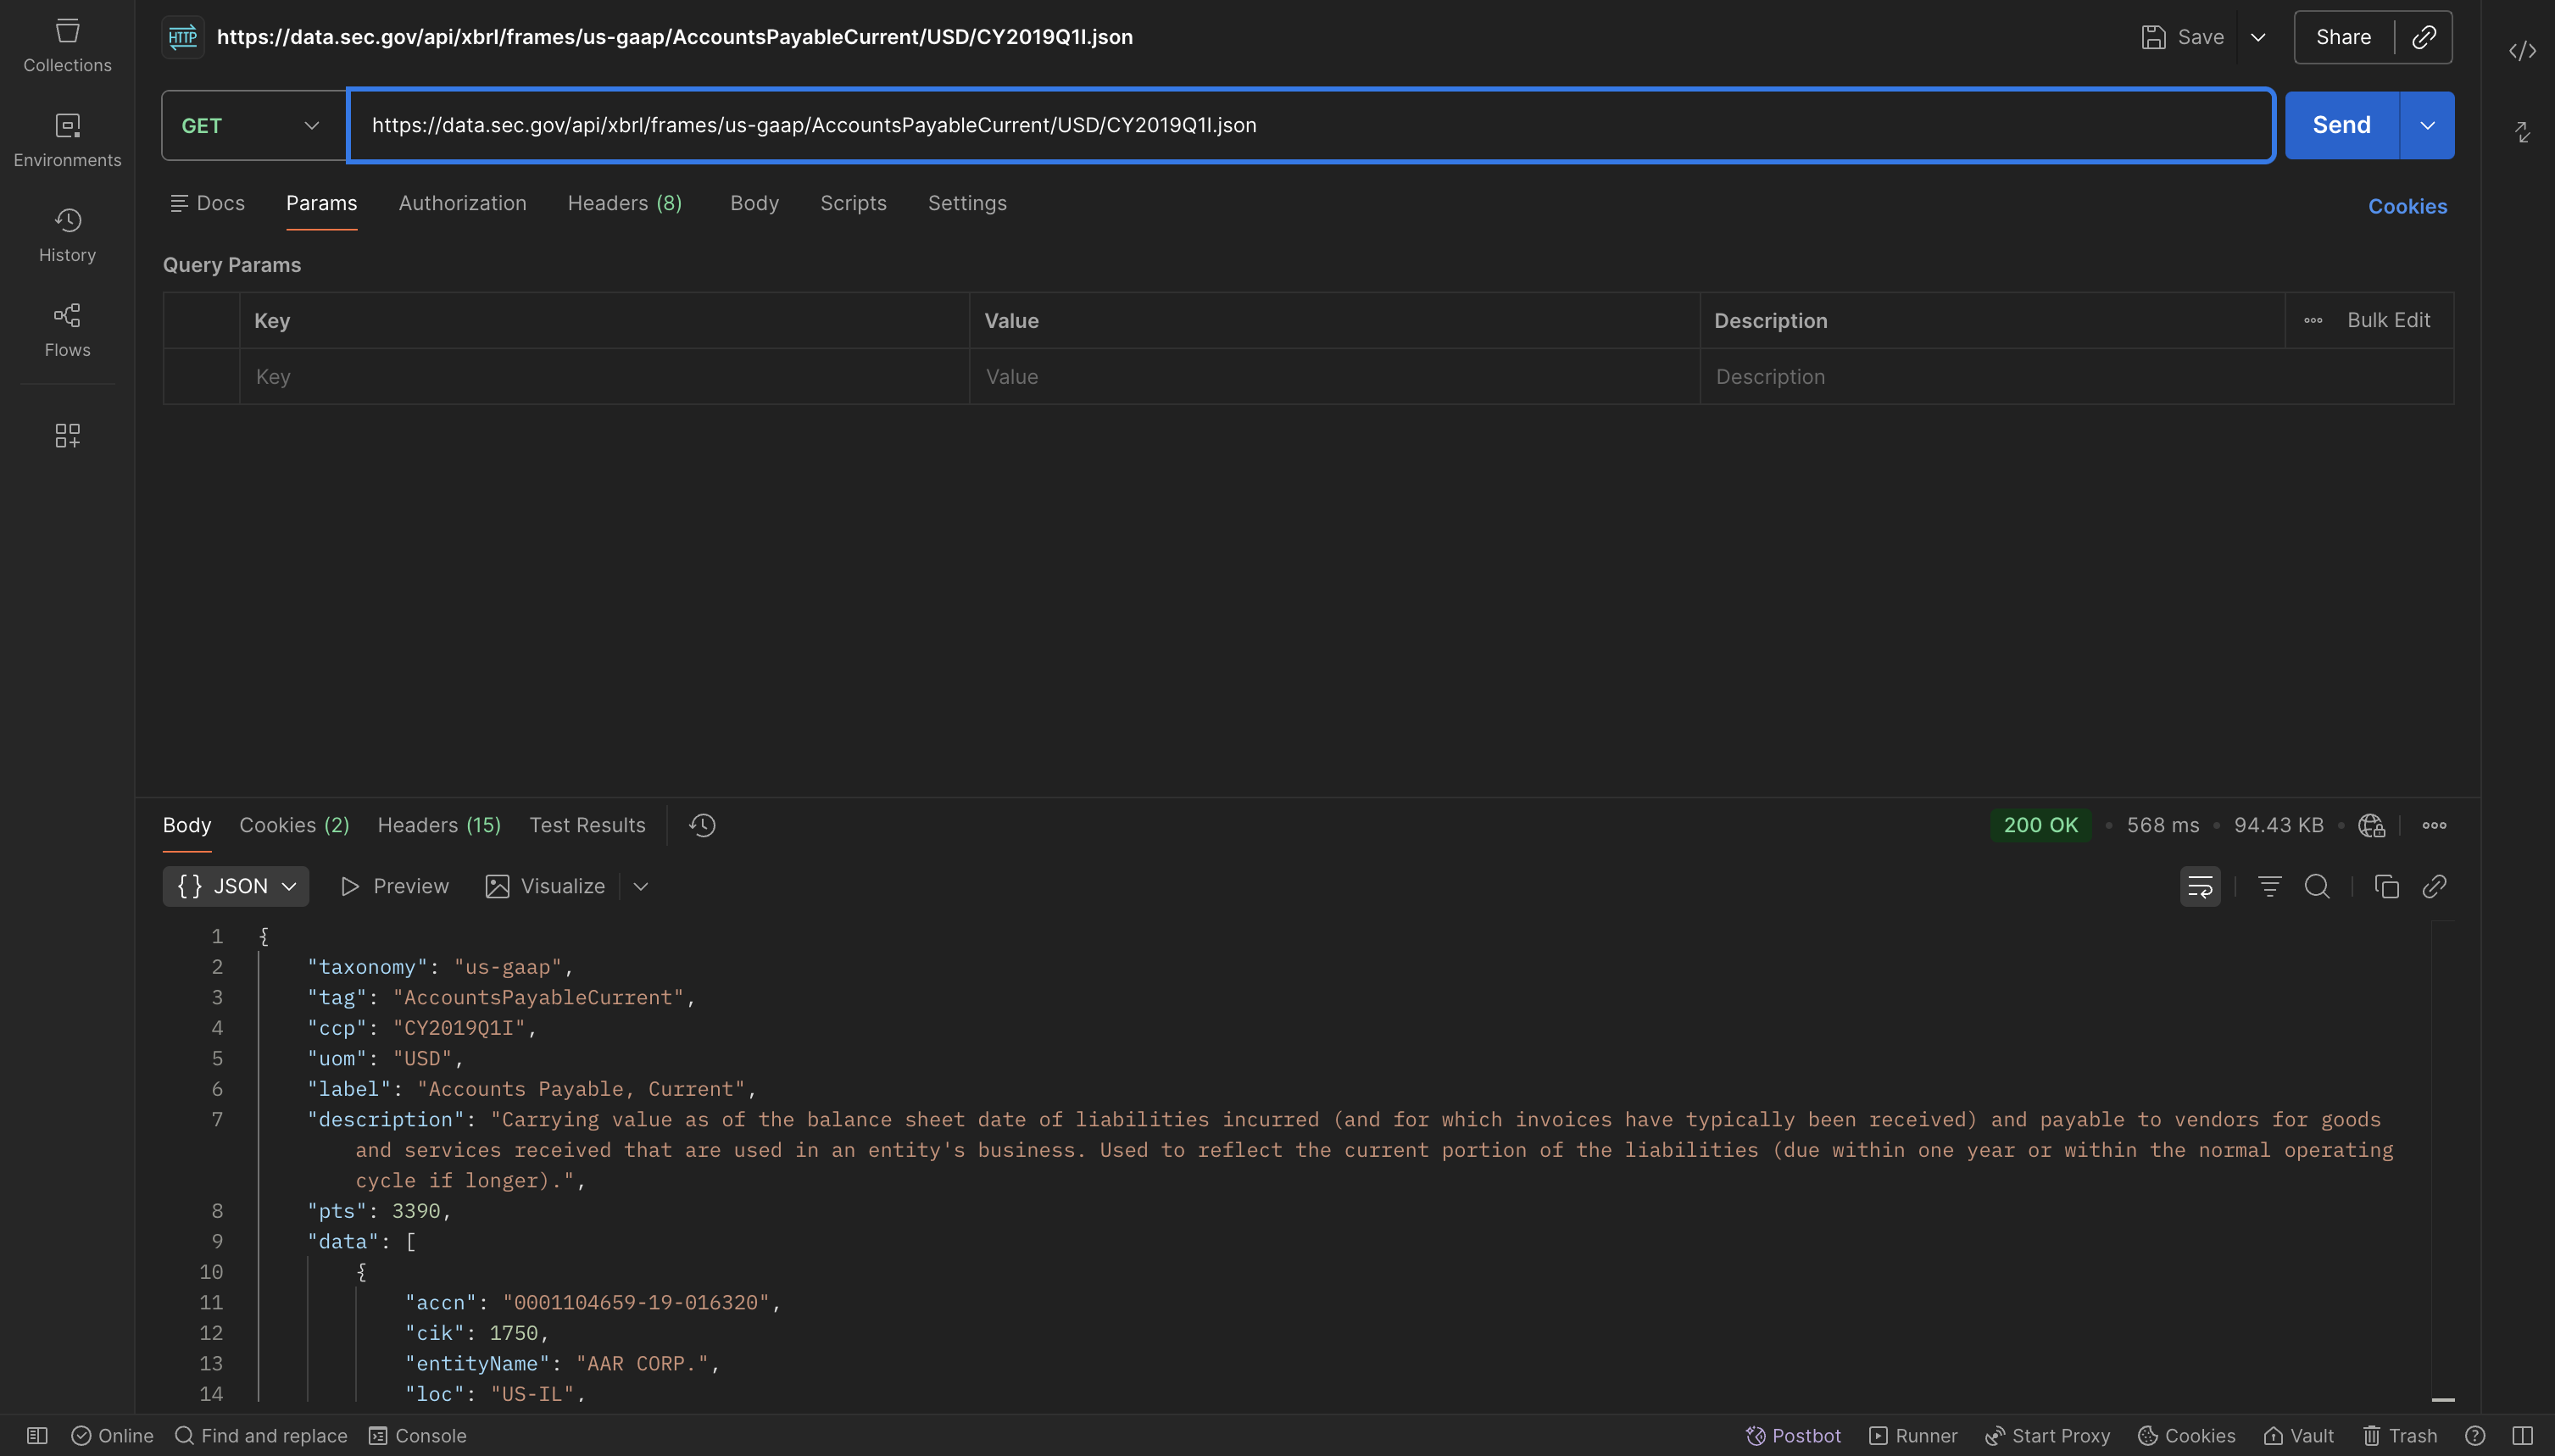Copy request link via chain icon
The image size is (2555, 1456).
tap(2424, 37)
